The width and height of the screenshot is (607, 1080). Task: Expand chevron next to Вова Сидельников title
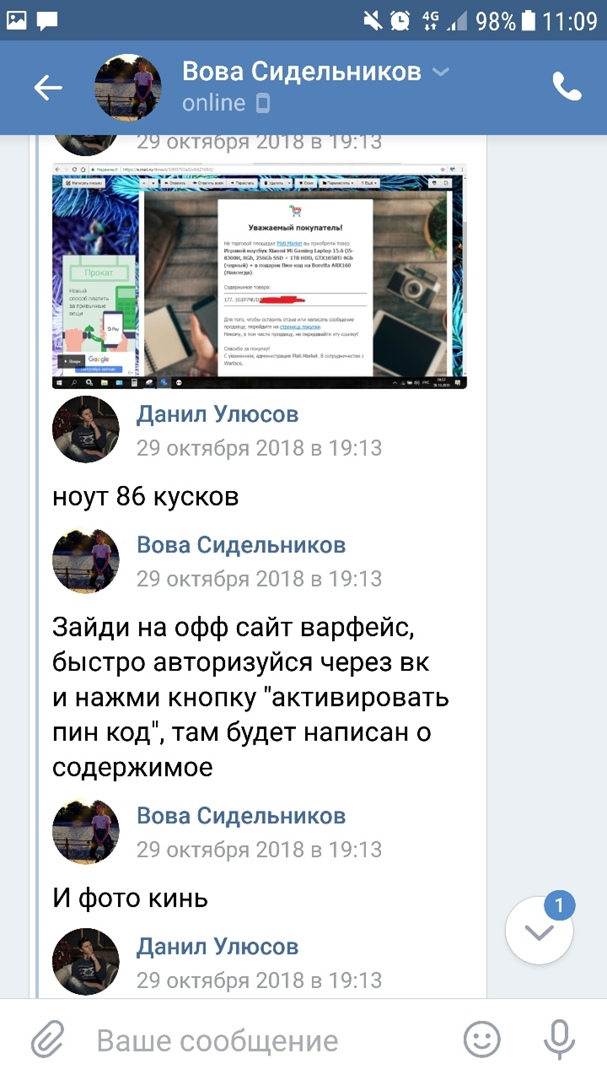click(x=440, y=72)
